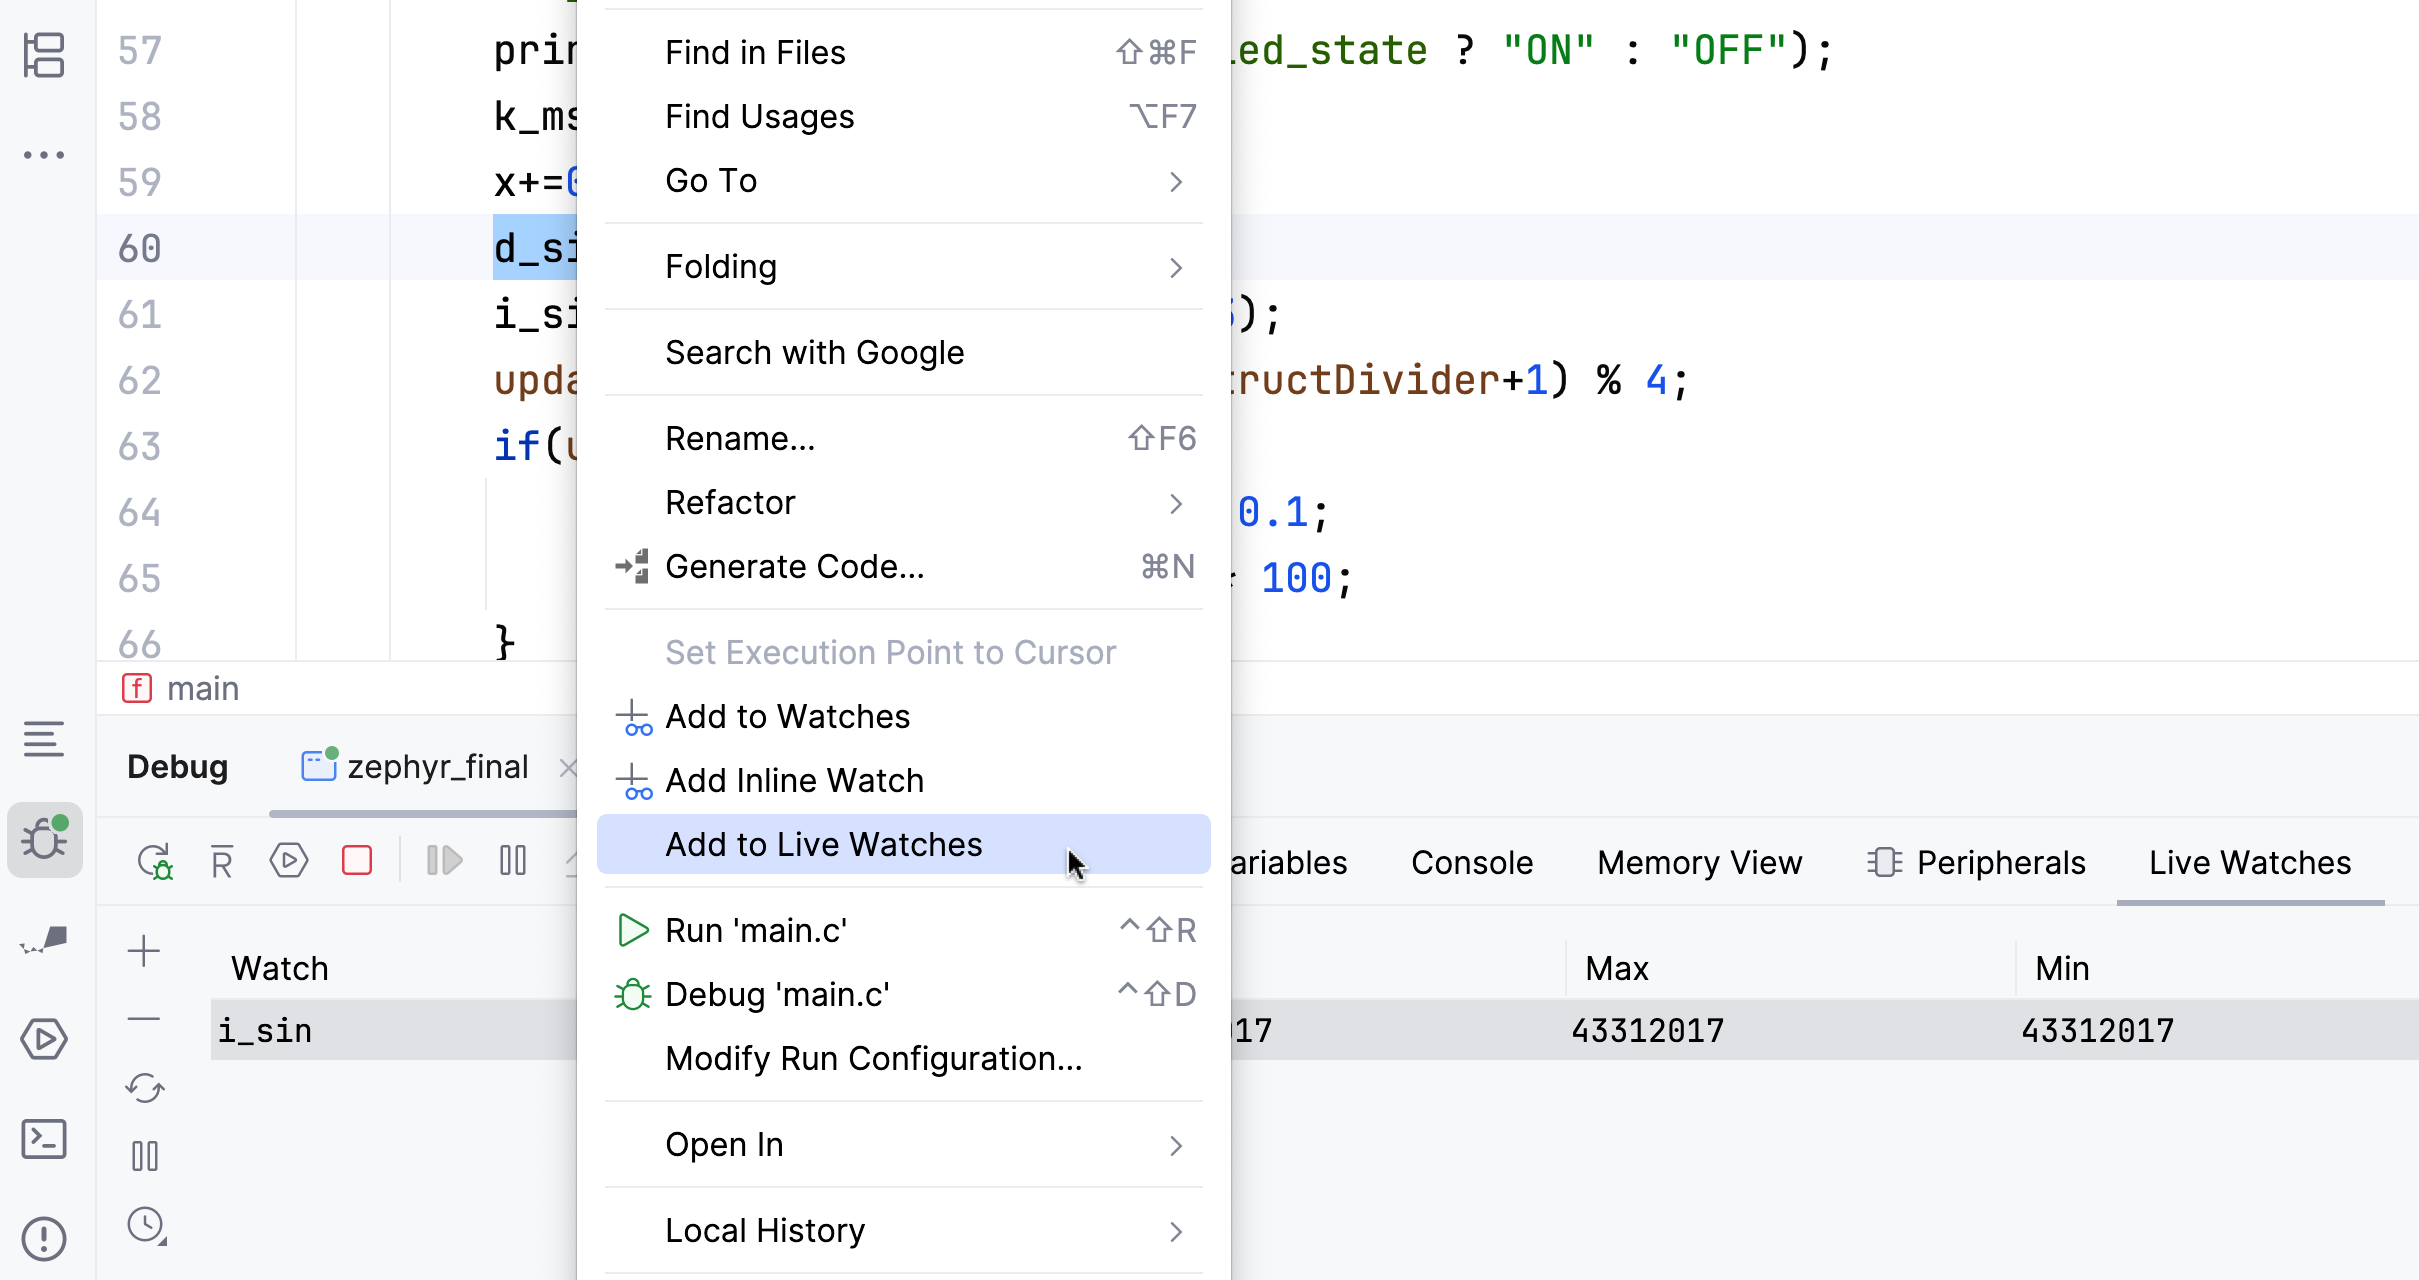Expand the Go To submenu
Screen dimensions: 2419x1280
tap(711, 181)
